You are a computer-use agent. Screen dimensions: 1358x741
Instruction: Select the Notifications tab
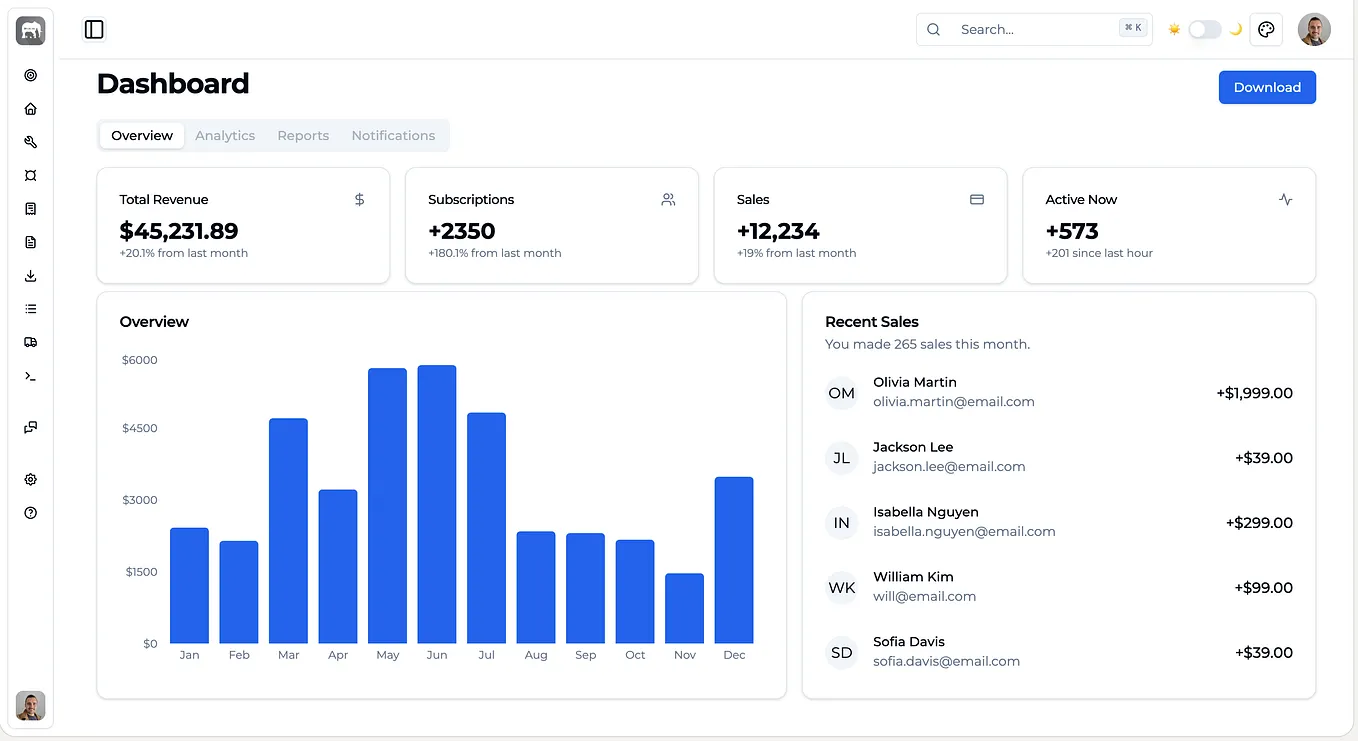click(x=393, y=135)
